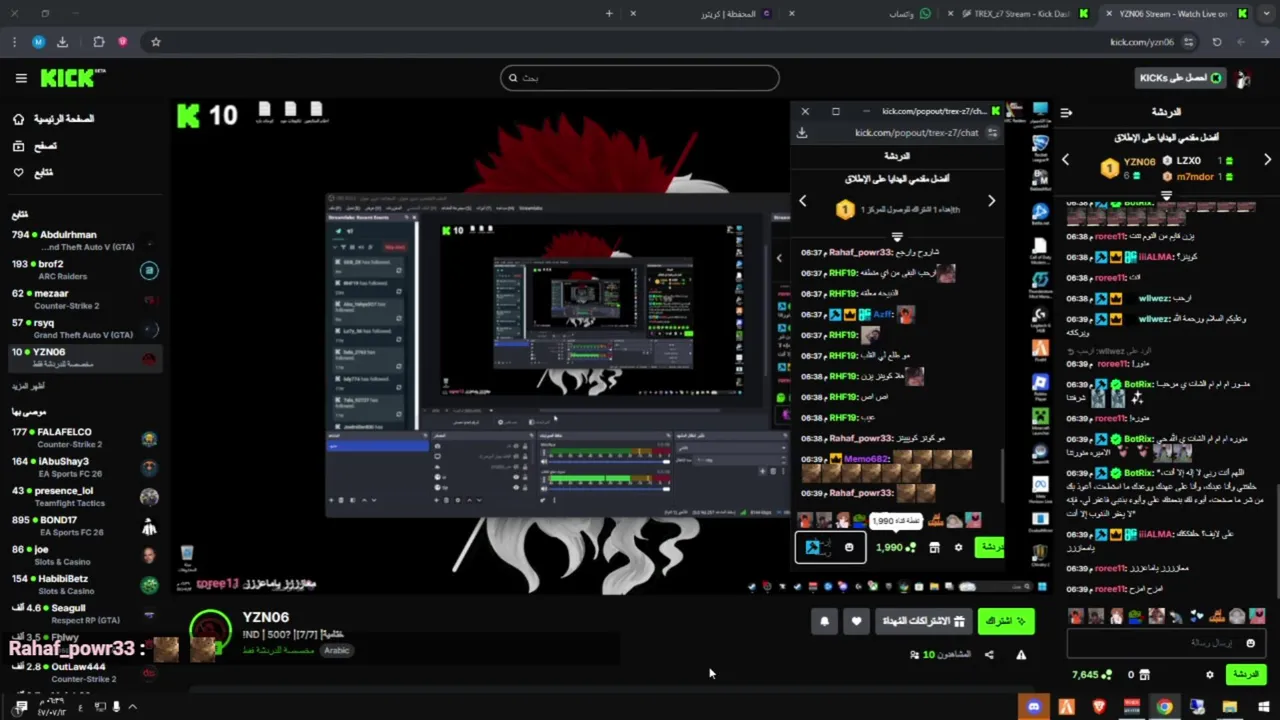This screenshot has width=1280, height=720.
Task: Open settings gear in popout chat
Action: click(958, 548)
